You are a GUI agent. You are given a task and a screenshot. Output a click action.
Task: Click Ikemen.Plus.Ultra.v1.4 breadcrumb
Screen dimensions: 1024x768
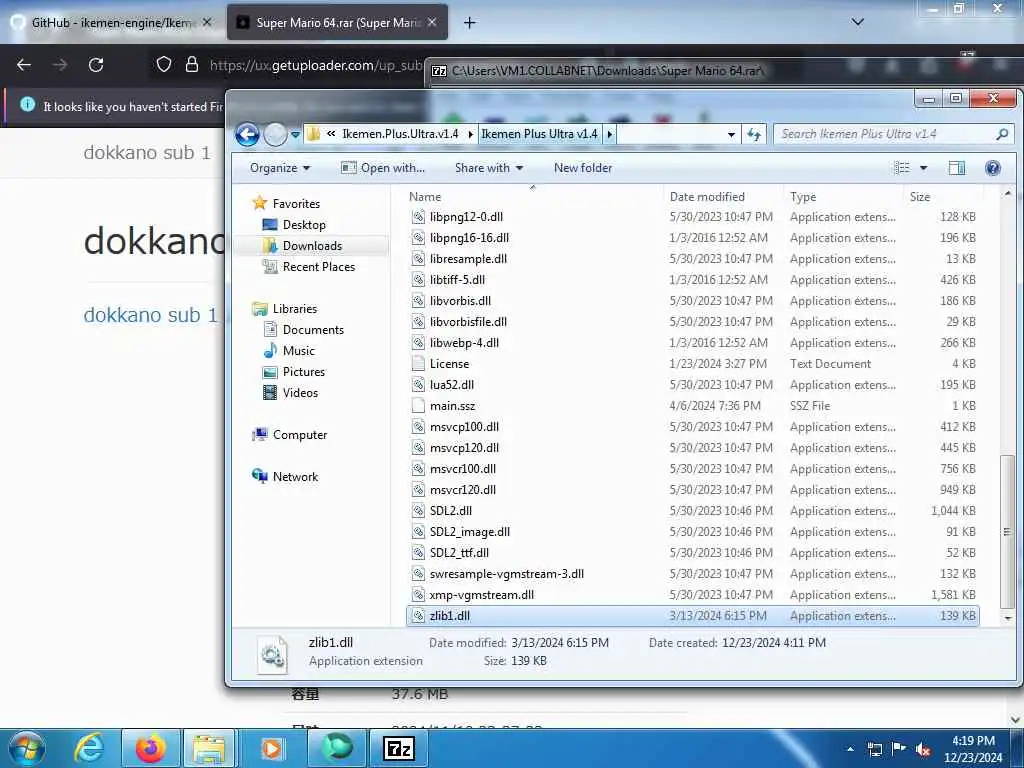pos(400,134)
